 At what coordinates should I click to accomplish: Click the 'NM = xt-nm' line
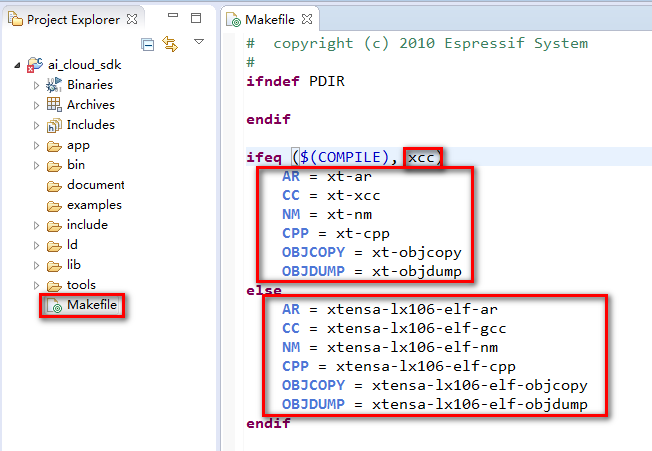tap(327, 214)
